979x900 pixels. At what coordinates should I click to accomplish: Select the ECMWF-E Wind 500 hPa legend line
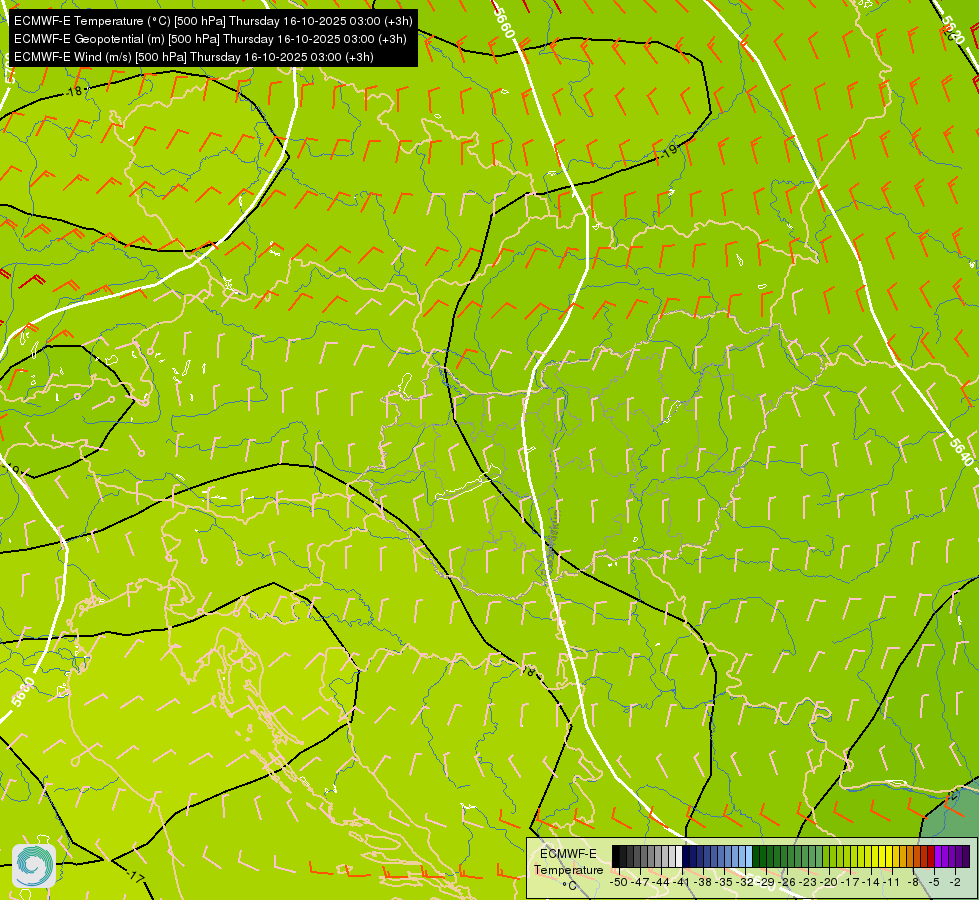(x=194, y=57)
